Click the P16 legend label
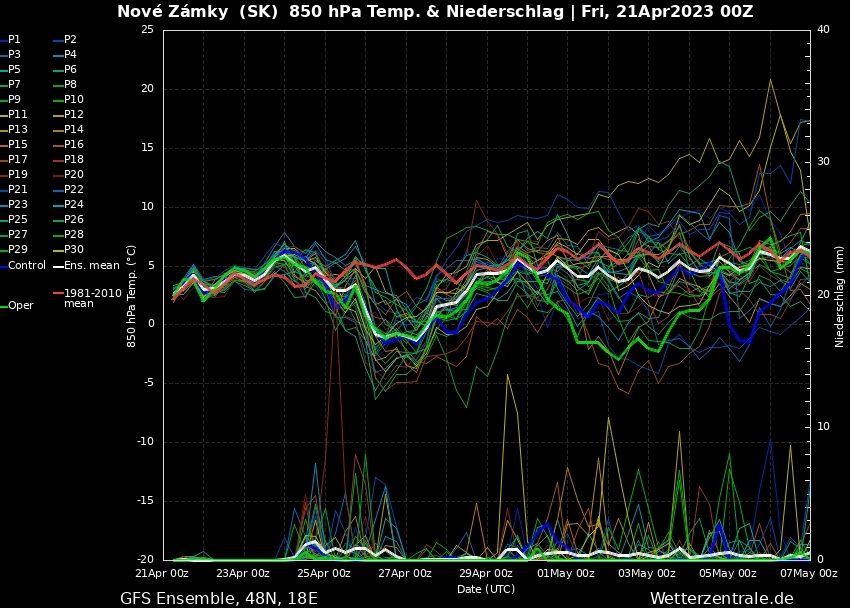The image size is (850, 608). 74,144
